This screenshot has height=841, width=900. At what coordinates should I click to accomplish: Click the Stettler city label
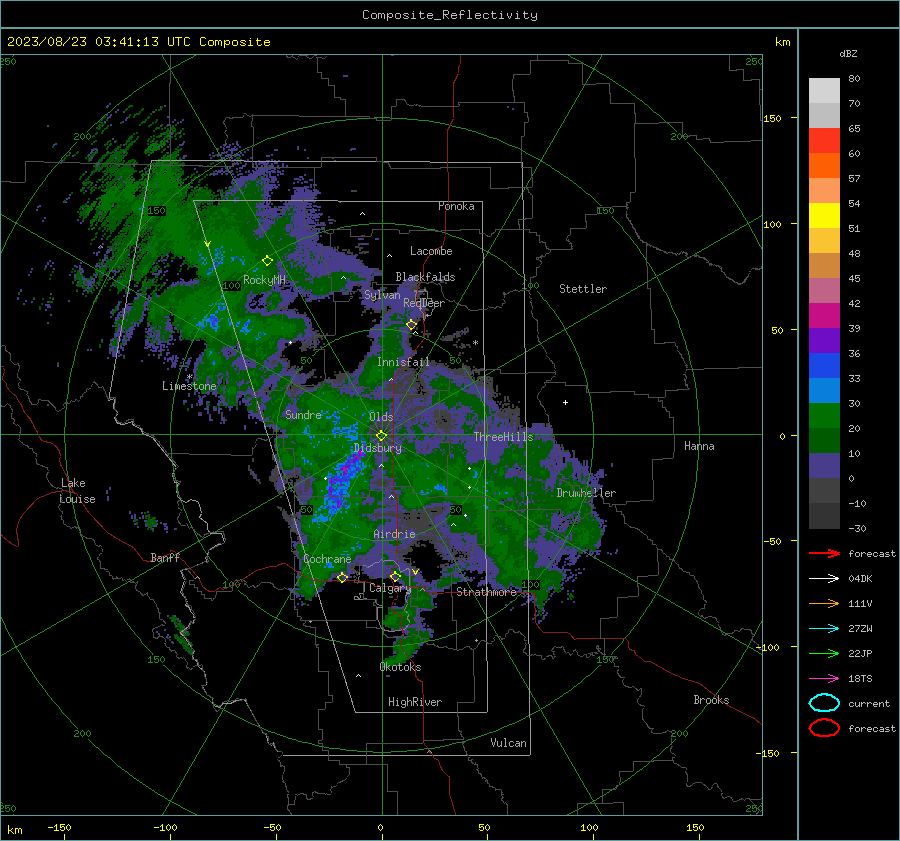[x=583, y=289]
